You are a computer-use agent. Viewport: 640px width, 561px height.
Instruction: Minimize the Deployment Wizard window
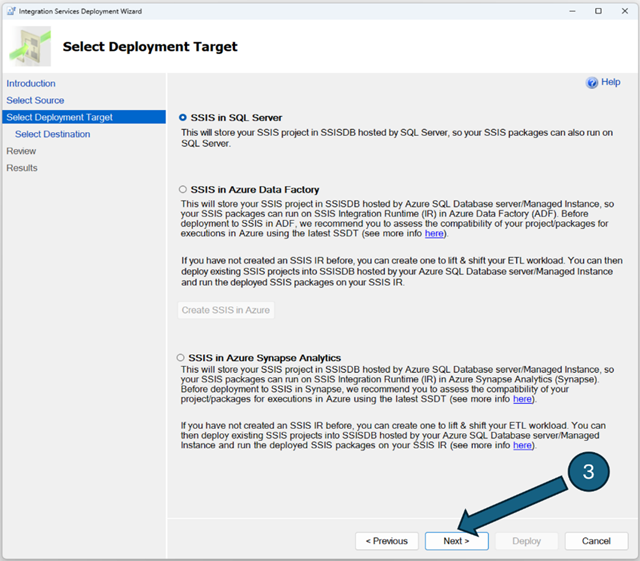572,11
